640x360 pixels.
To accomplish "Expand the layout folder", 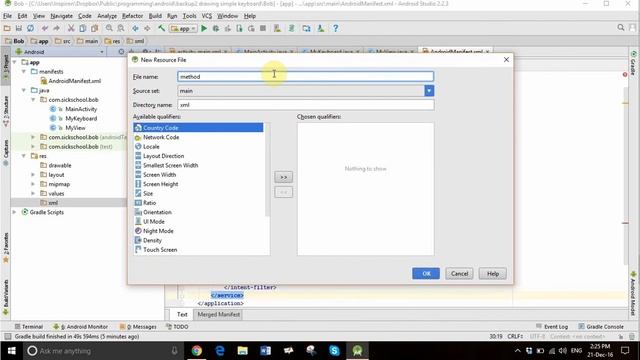I will point(33,175).
